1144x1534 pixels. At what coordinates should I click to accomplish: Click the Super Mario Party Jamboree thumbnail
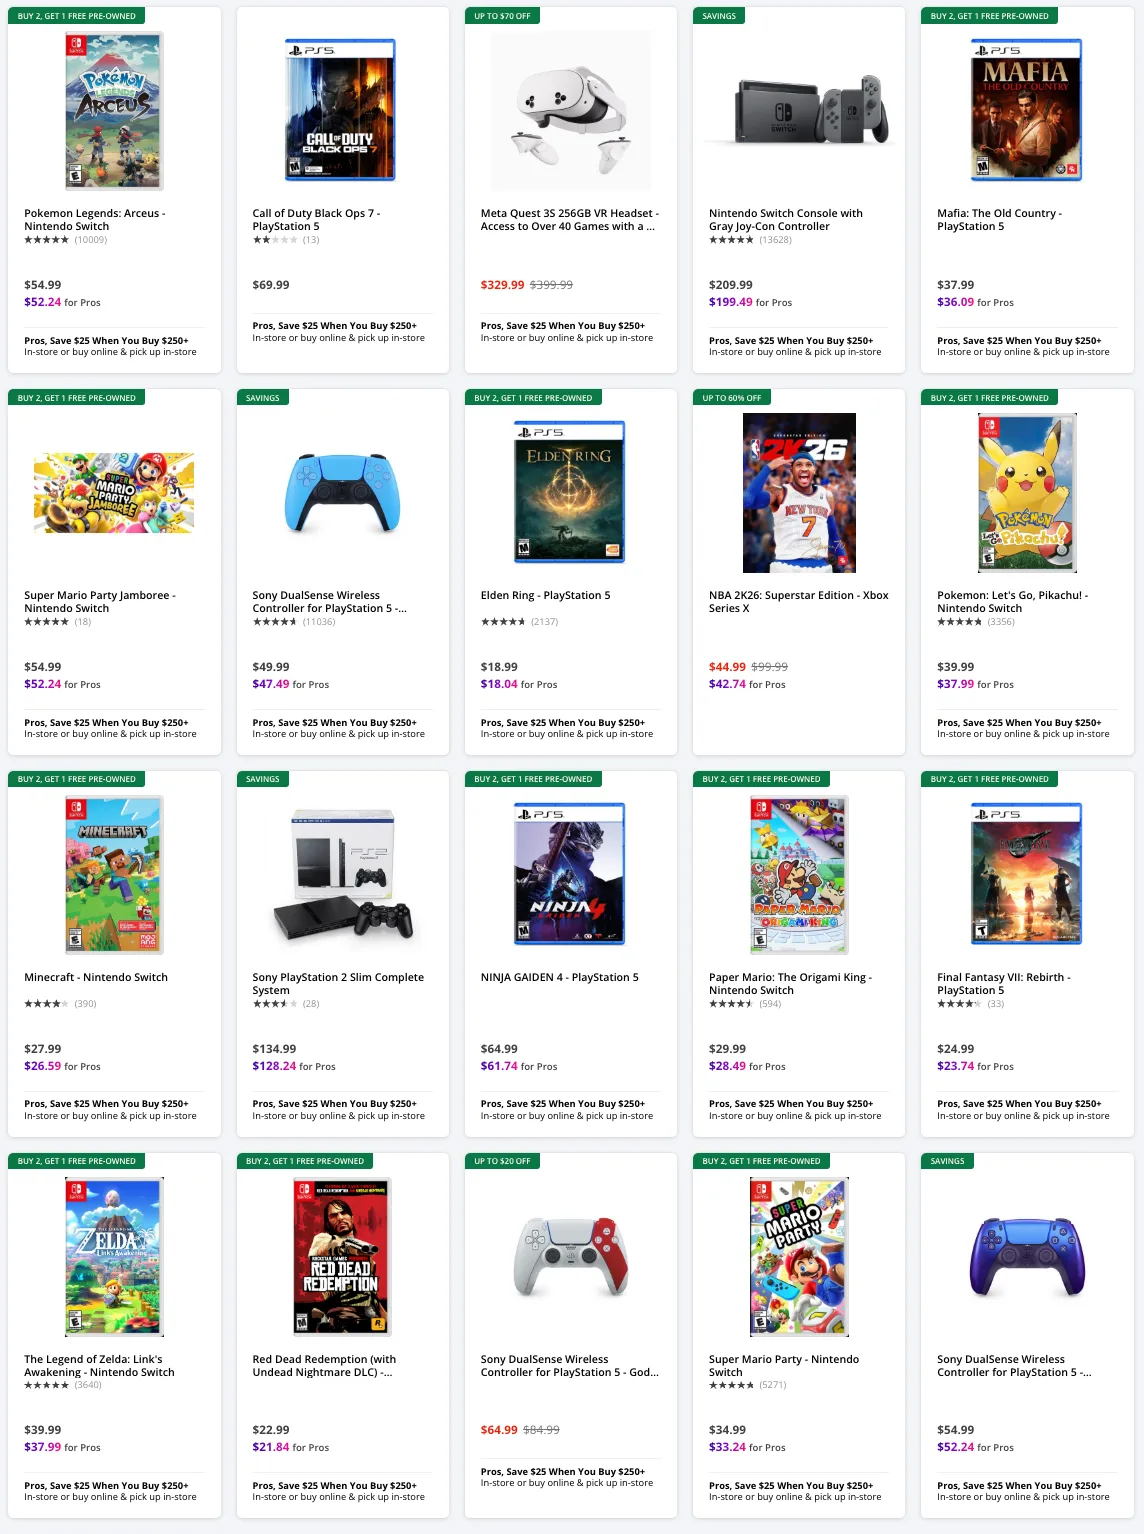[113, 492]
